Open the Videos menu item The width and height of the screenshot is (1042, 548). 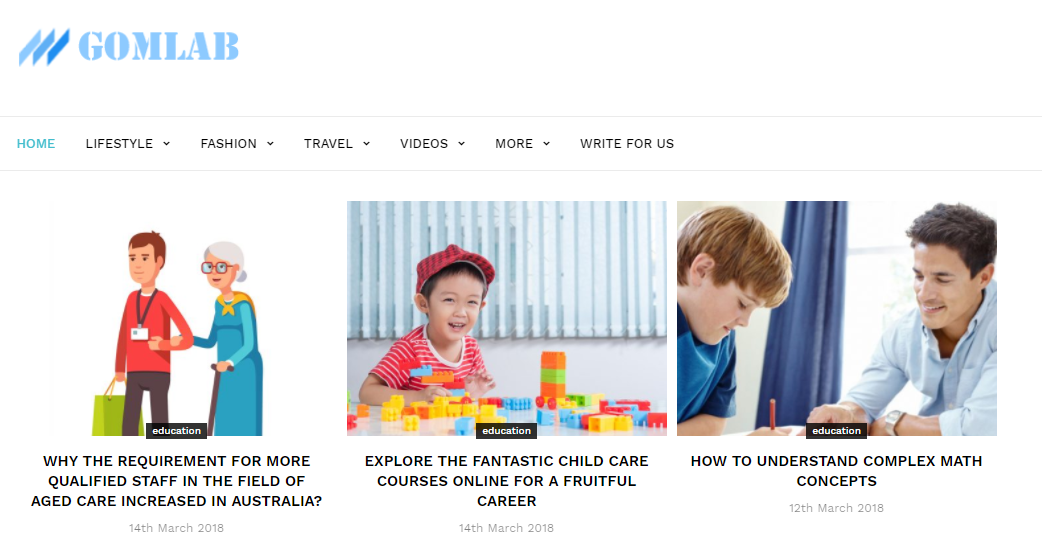click(x=424, y=143)
